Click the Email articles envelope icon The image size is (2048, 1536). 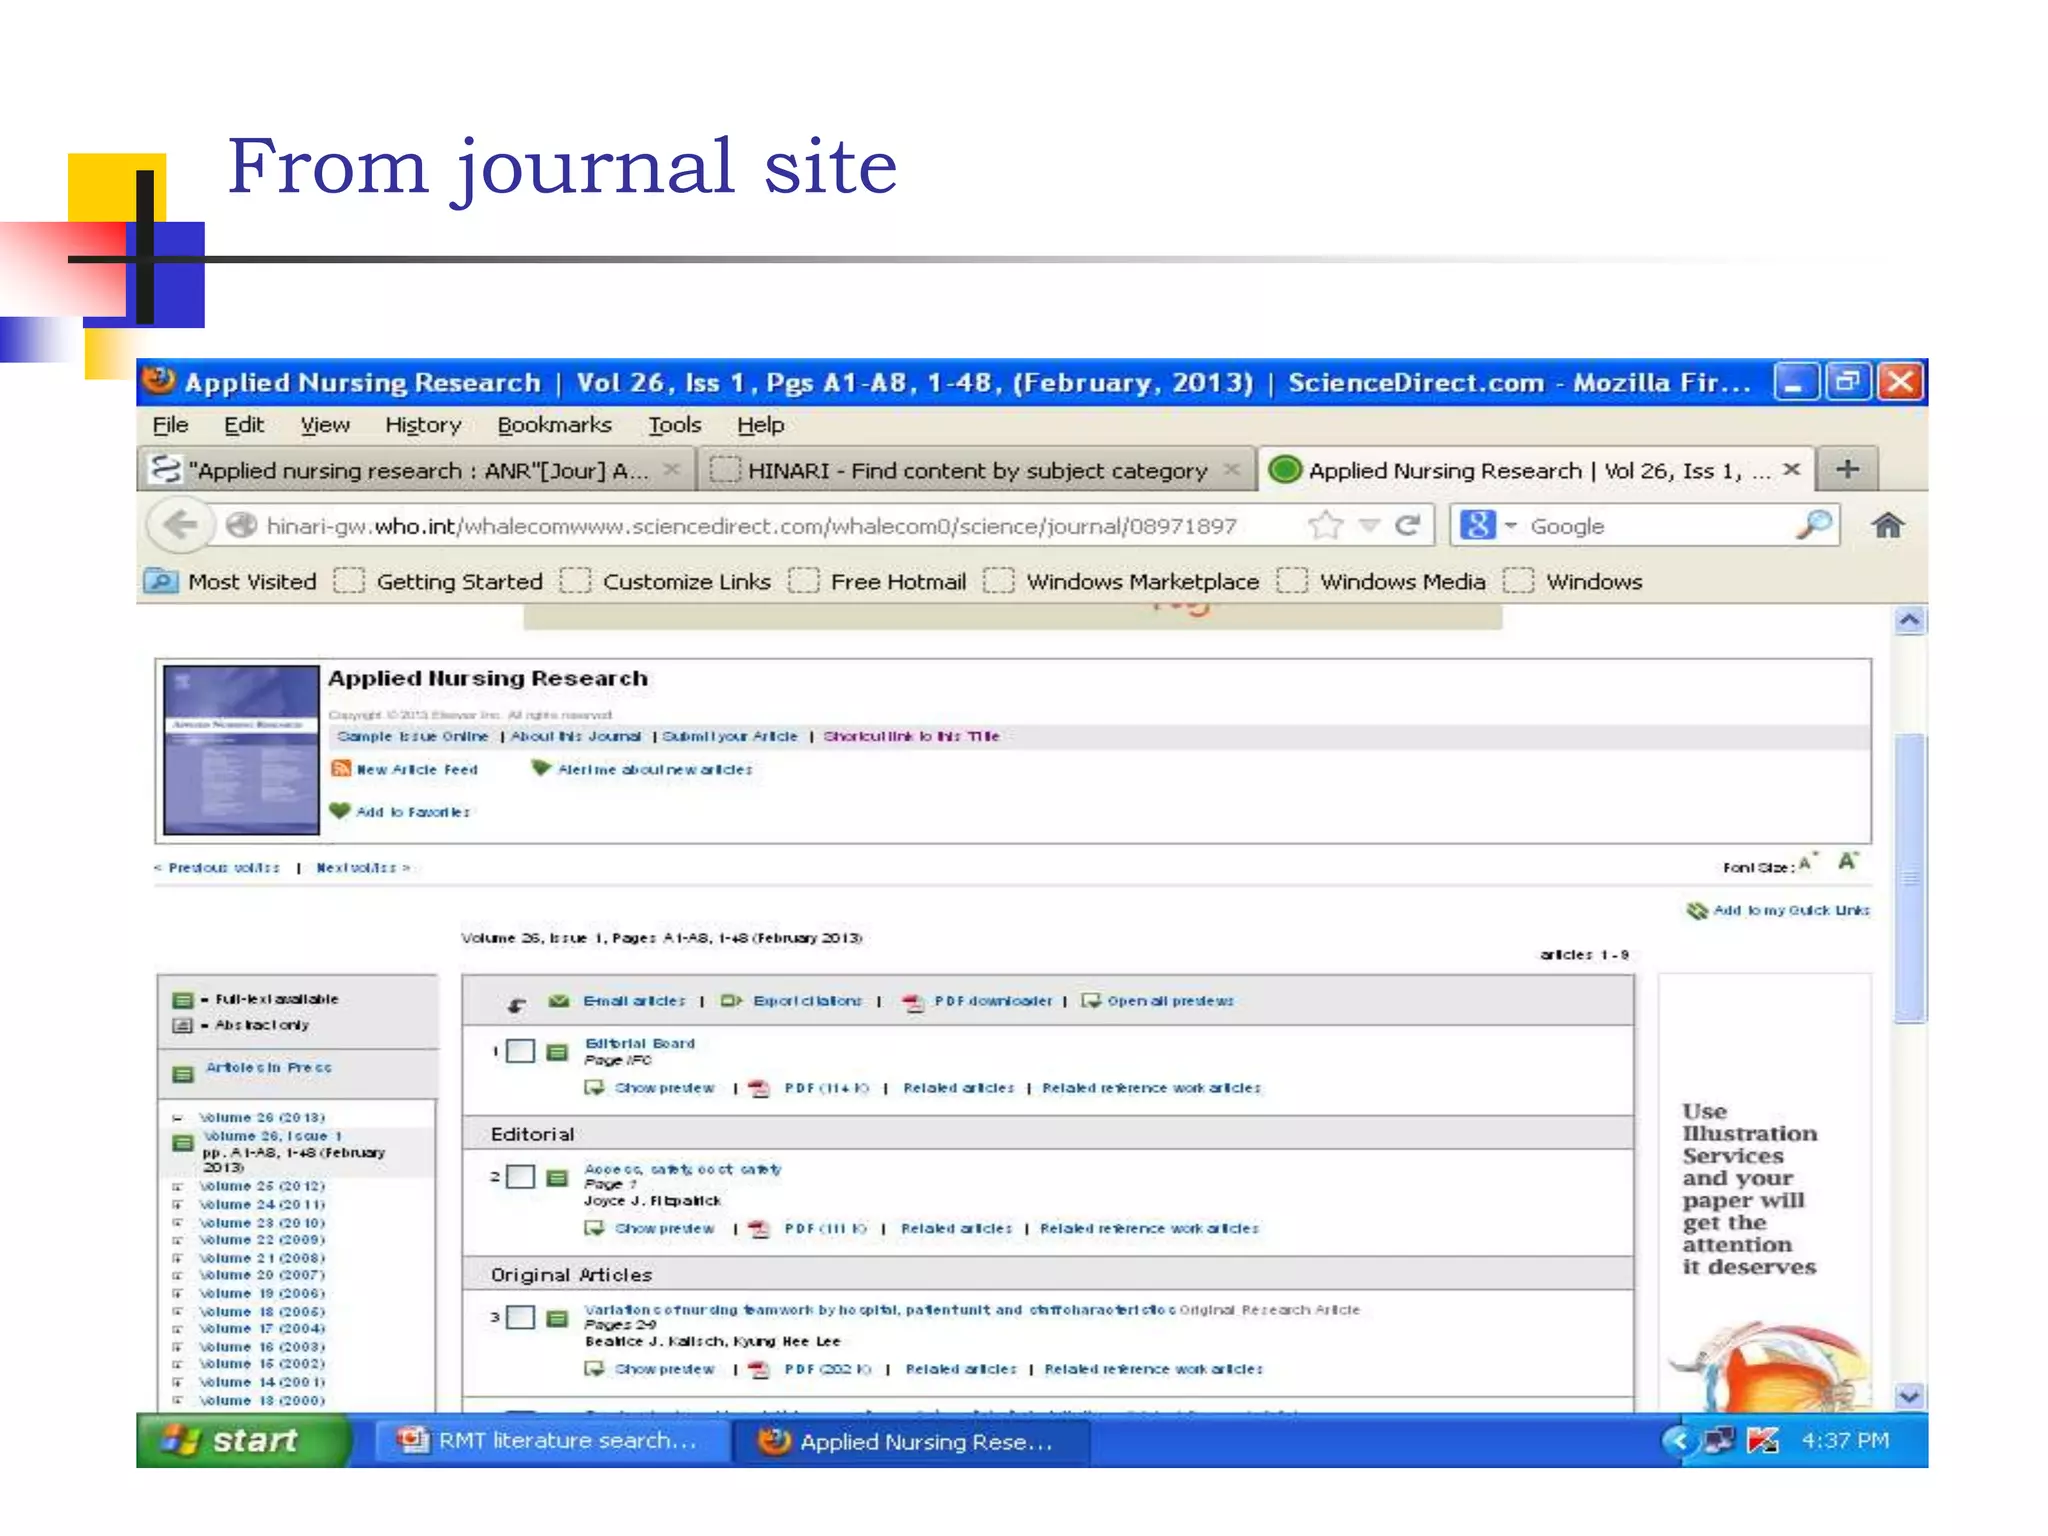coord(559,1001)
